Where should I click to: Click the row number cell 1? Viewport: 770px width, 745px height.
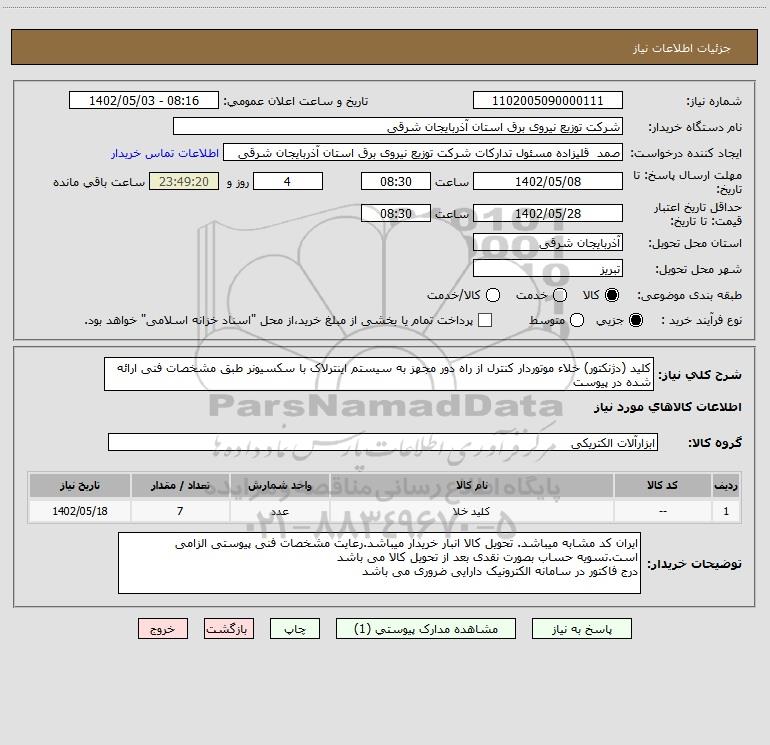[x=726, y=511]
